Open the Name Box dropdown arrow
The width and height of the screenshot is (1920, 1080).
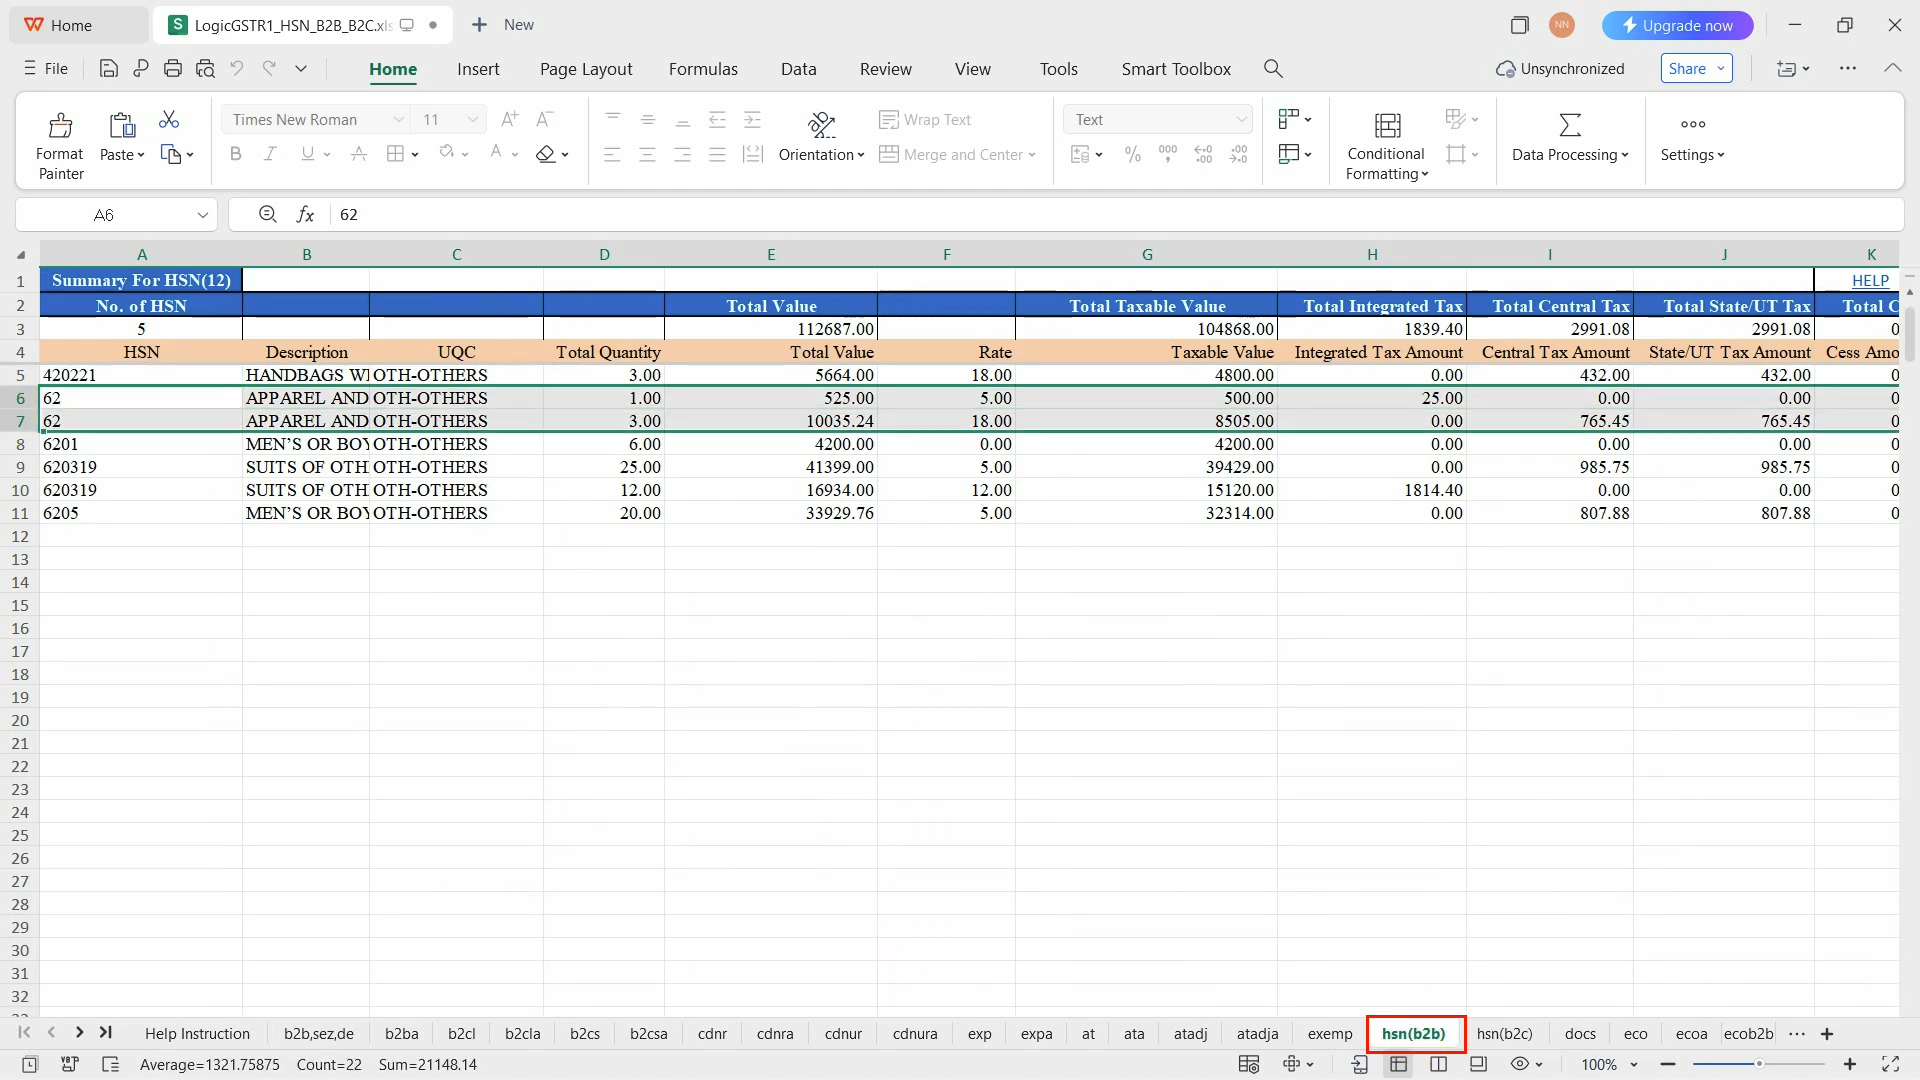[202, 215]
